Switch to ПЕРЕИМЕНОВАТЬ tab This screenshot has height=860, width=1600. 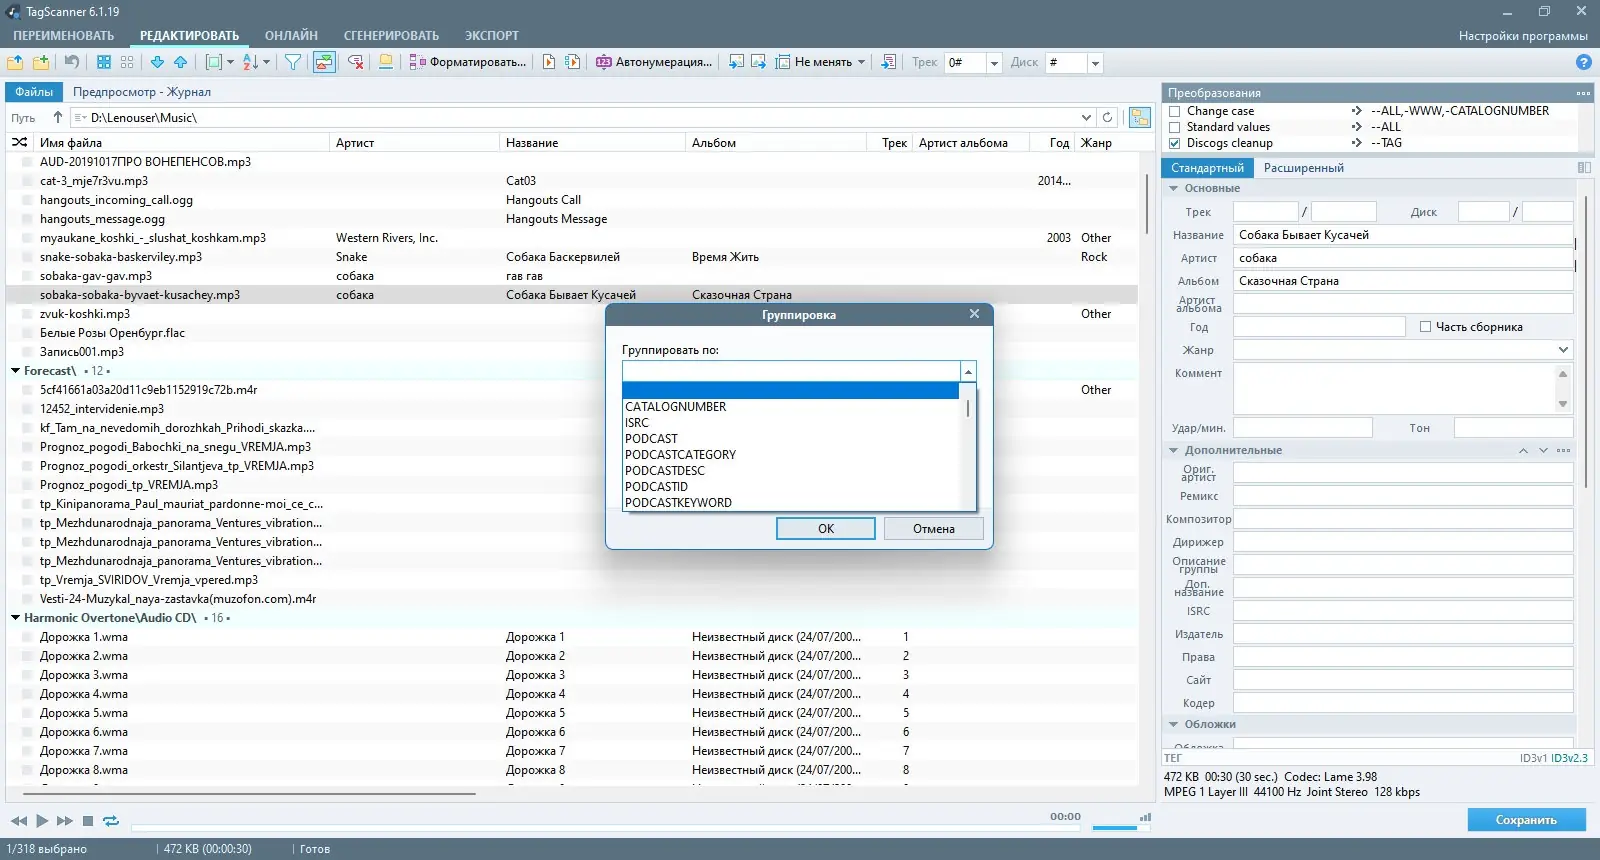[64, 36]
